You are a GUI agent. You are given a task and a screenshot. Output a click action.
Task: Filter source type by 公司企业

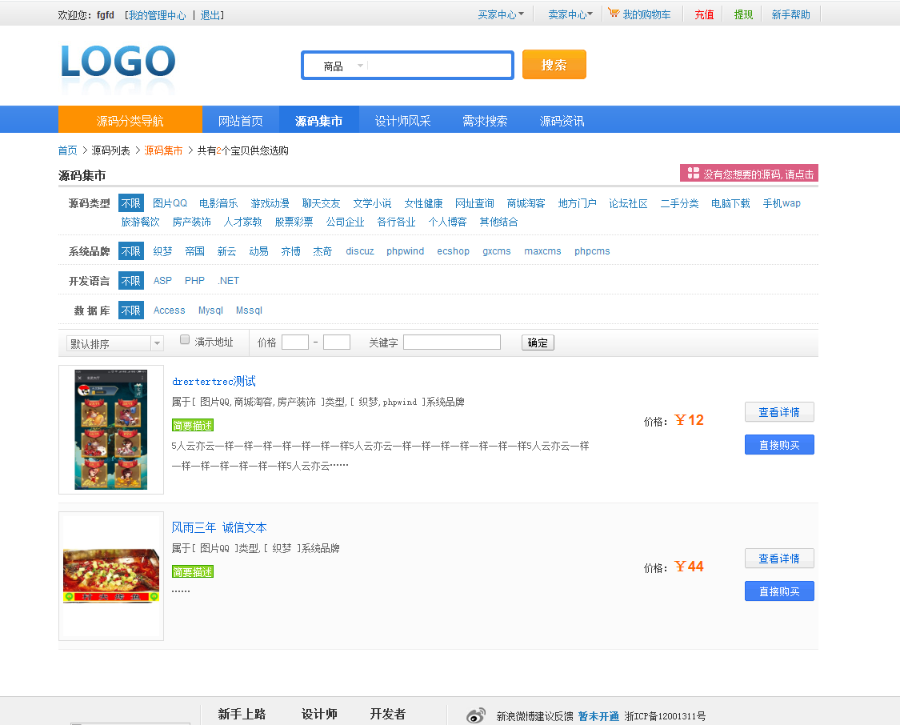click(x=345, y=222)
